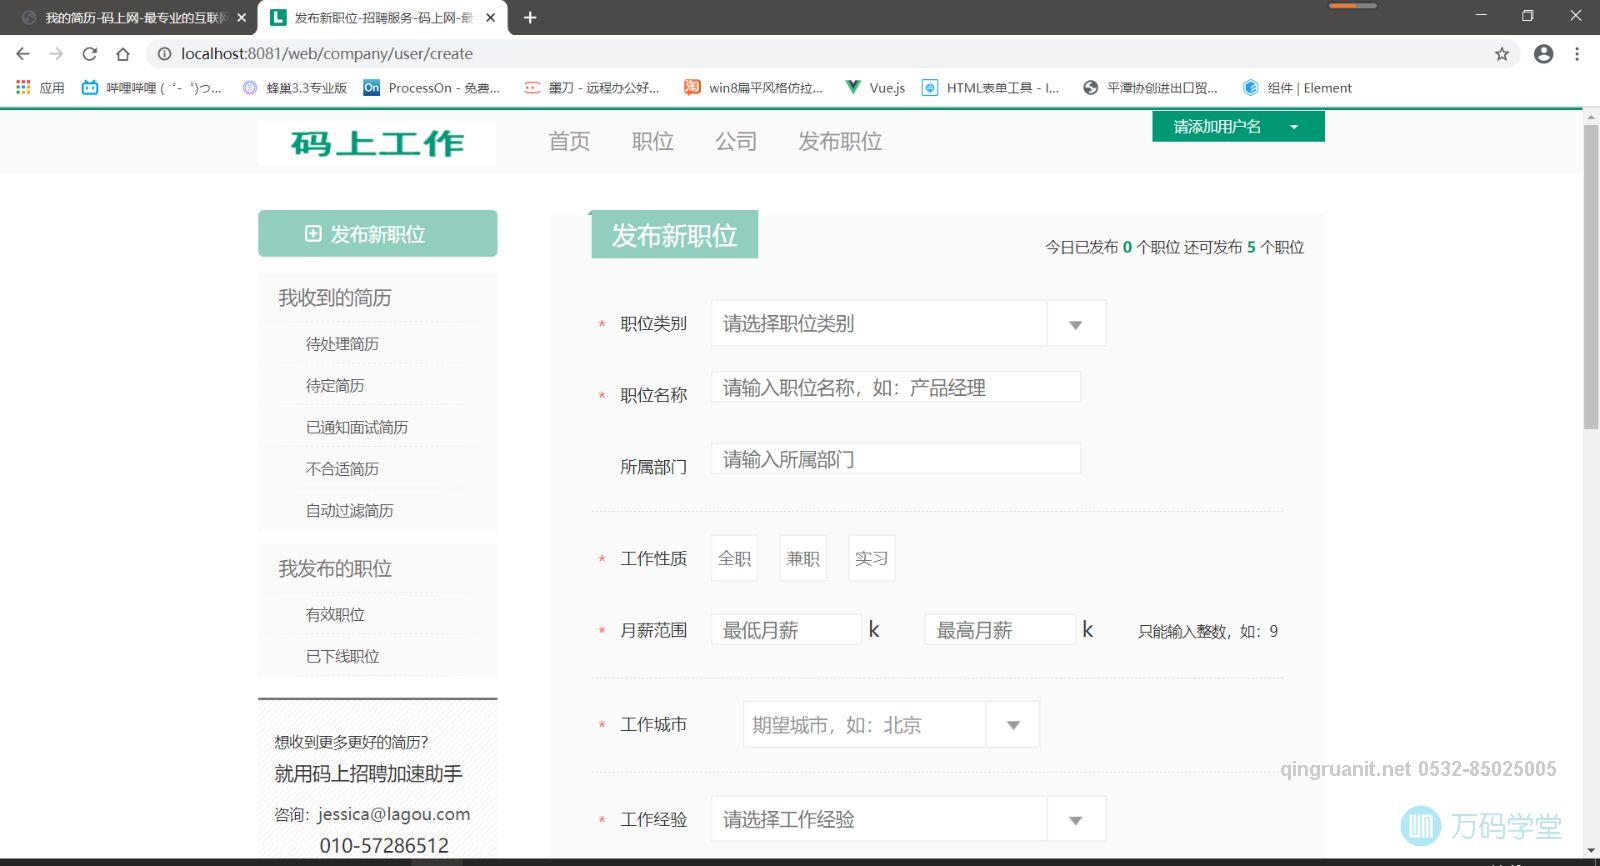The height and width of the screenshot is (866, 1600).
Task: Open the 职位 navigation item
Action: 652,142
